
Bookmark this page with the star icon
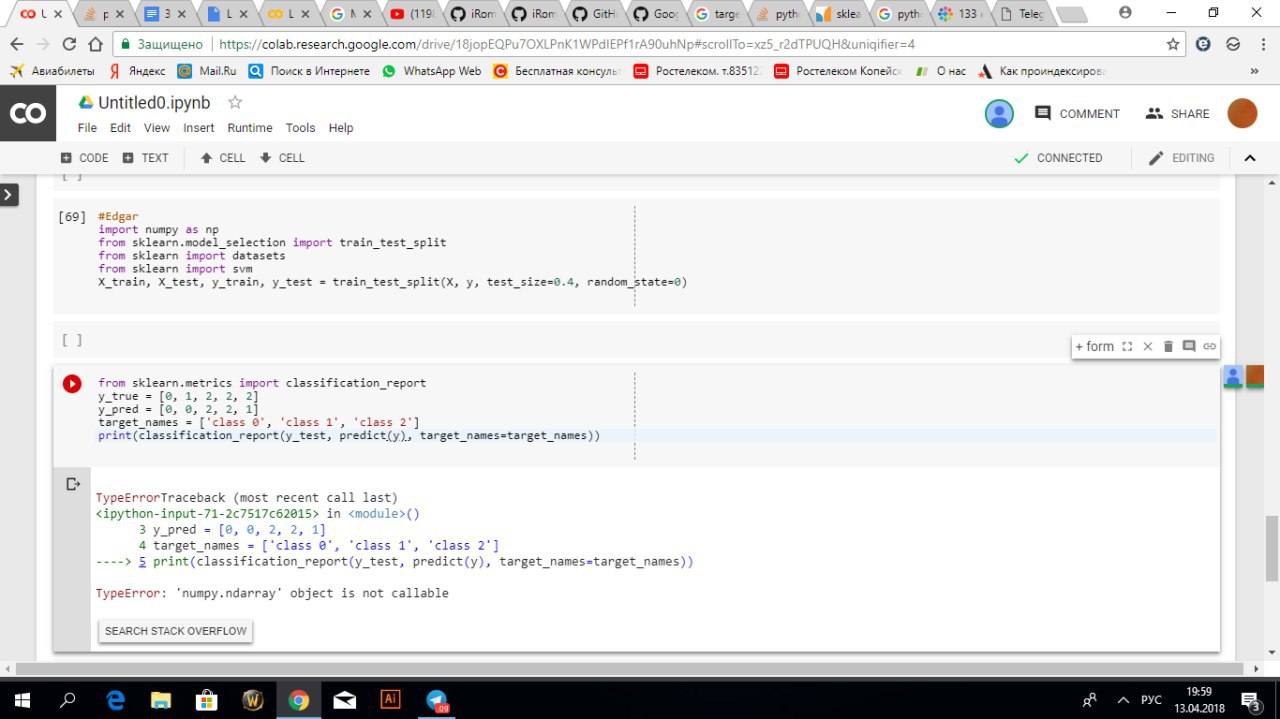tap(1173, 45)
